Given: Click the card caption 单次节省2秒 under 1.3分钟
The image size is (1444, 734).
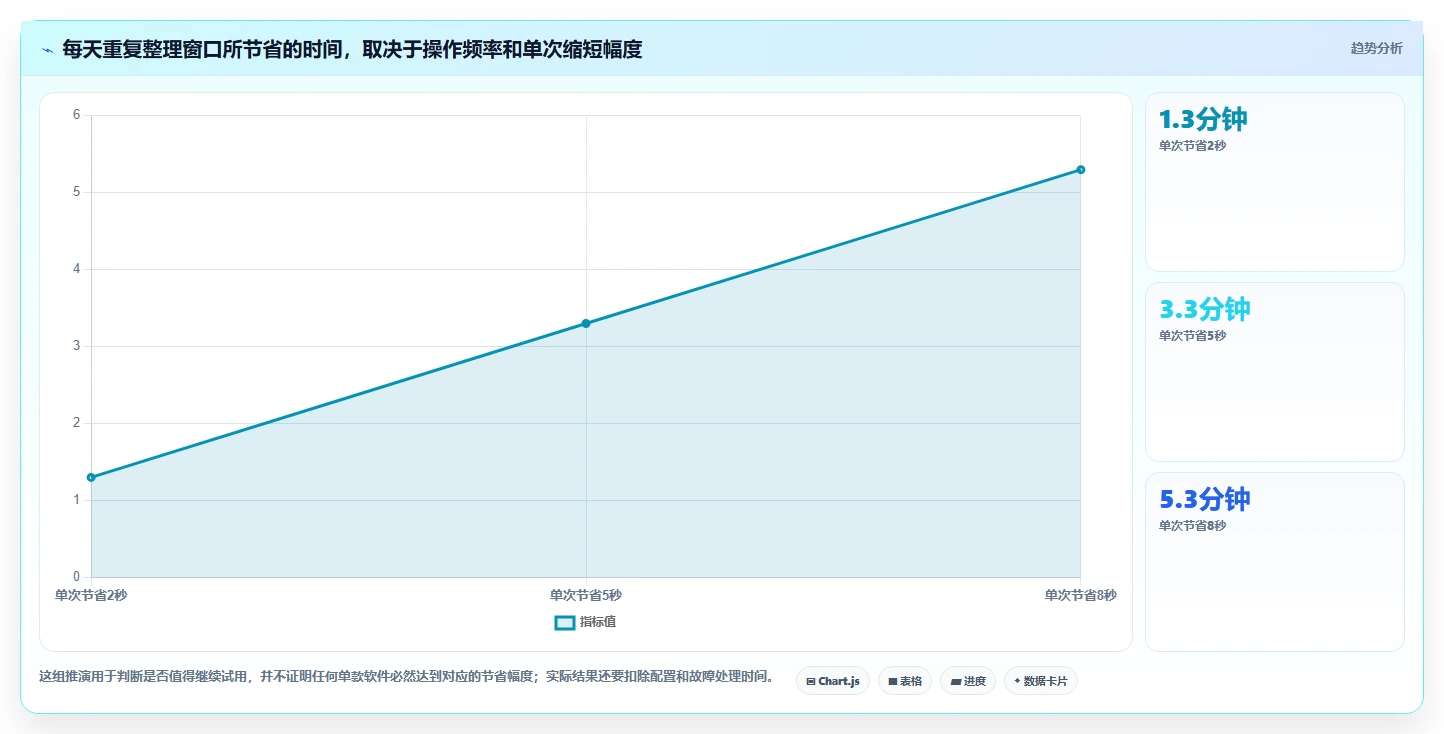Looking at the screenshot, I should [x=1192, y=146].
